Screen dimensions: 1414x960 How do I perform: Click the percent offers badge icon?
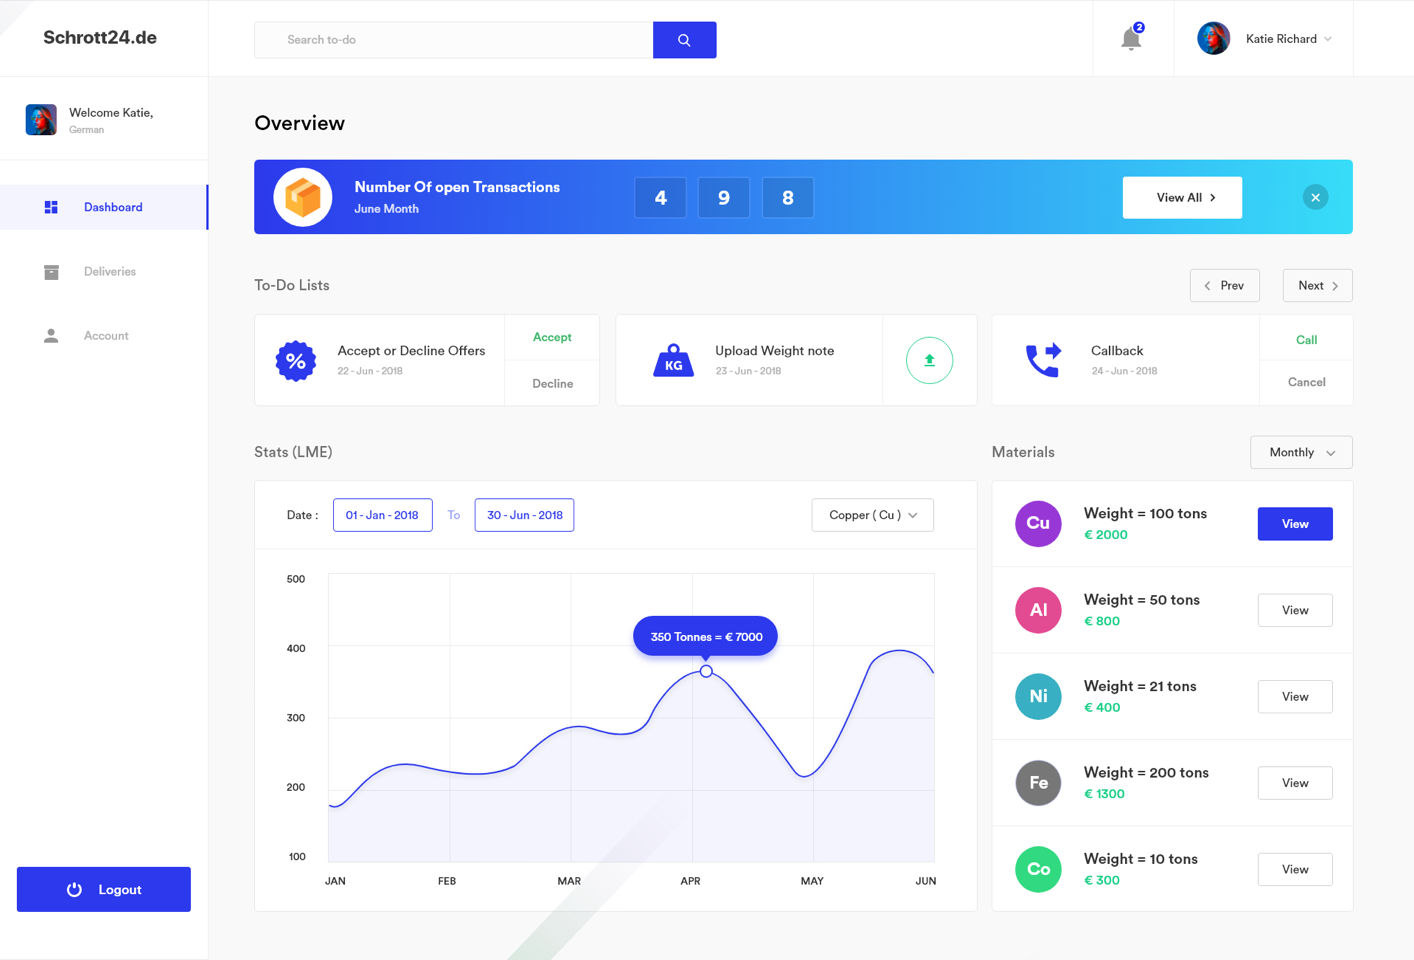click(296, 360)
